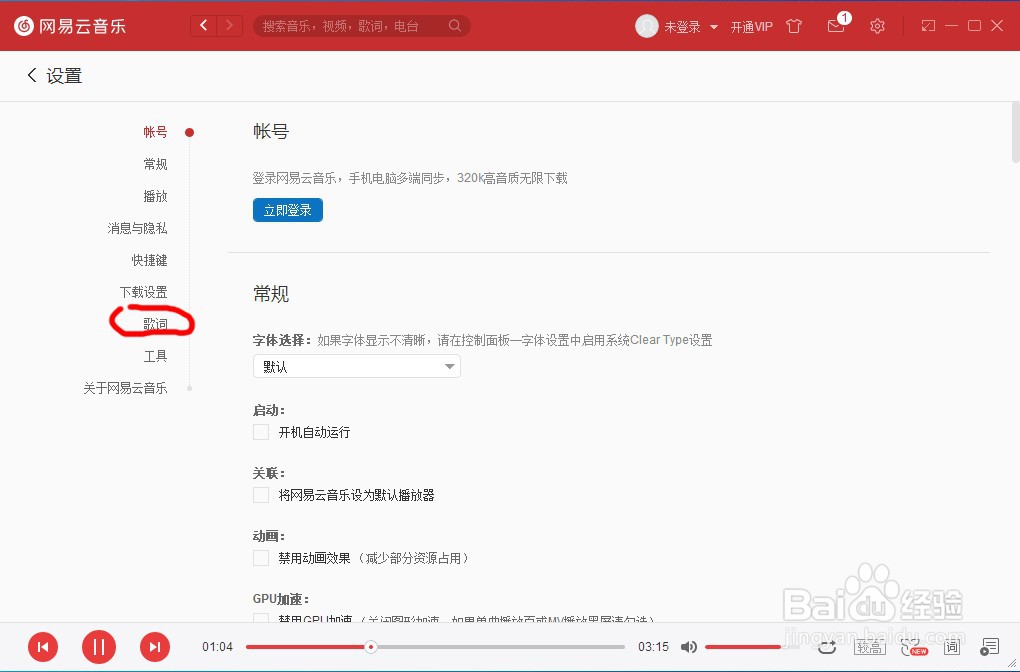Viewport: 1020px width, 672px height.
Task: Adjust the volume slider bar
Action: pyautogui.click(x=753, y=647)
